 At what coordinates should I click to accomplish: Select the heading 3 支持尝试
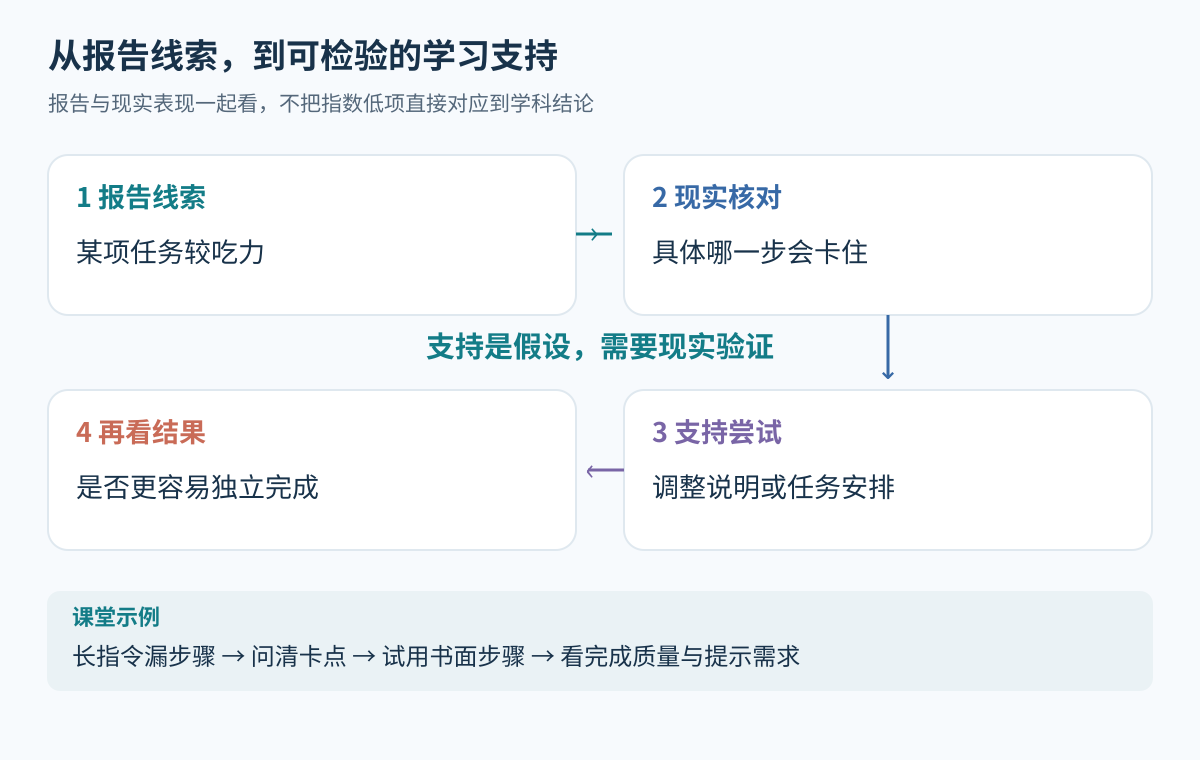pyautogui.click(x=717, y=433)
